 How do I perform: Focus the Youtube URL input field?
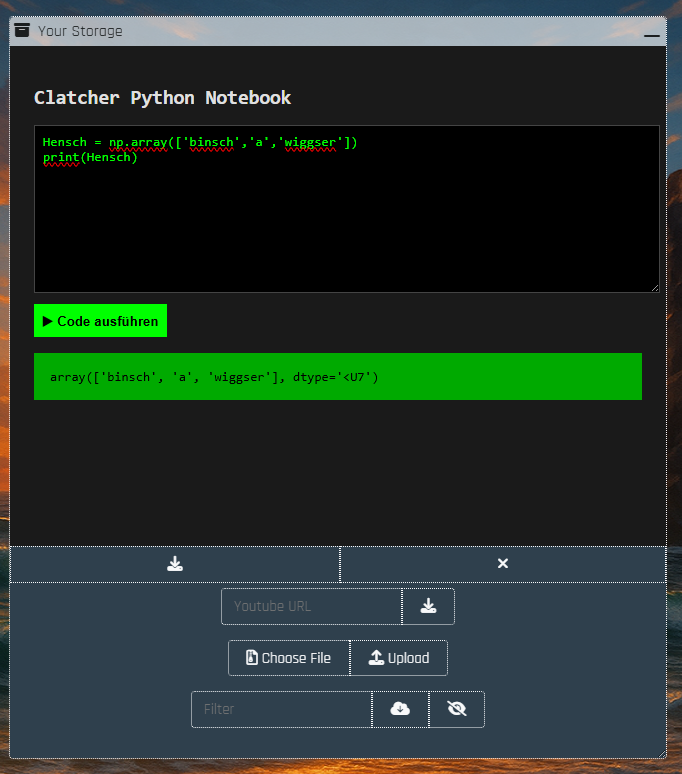coord(311,606)
